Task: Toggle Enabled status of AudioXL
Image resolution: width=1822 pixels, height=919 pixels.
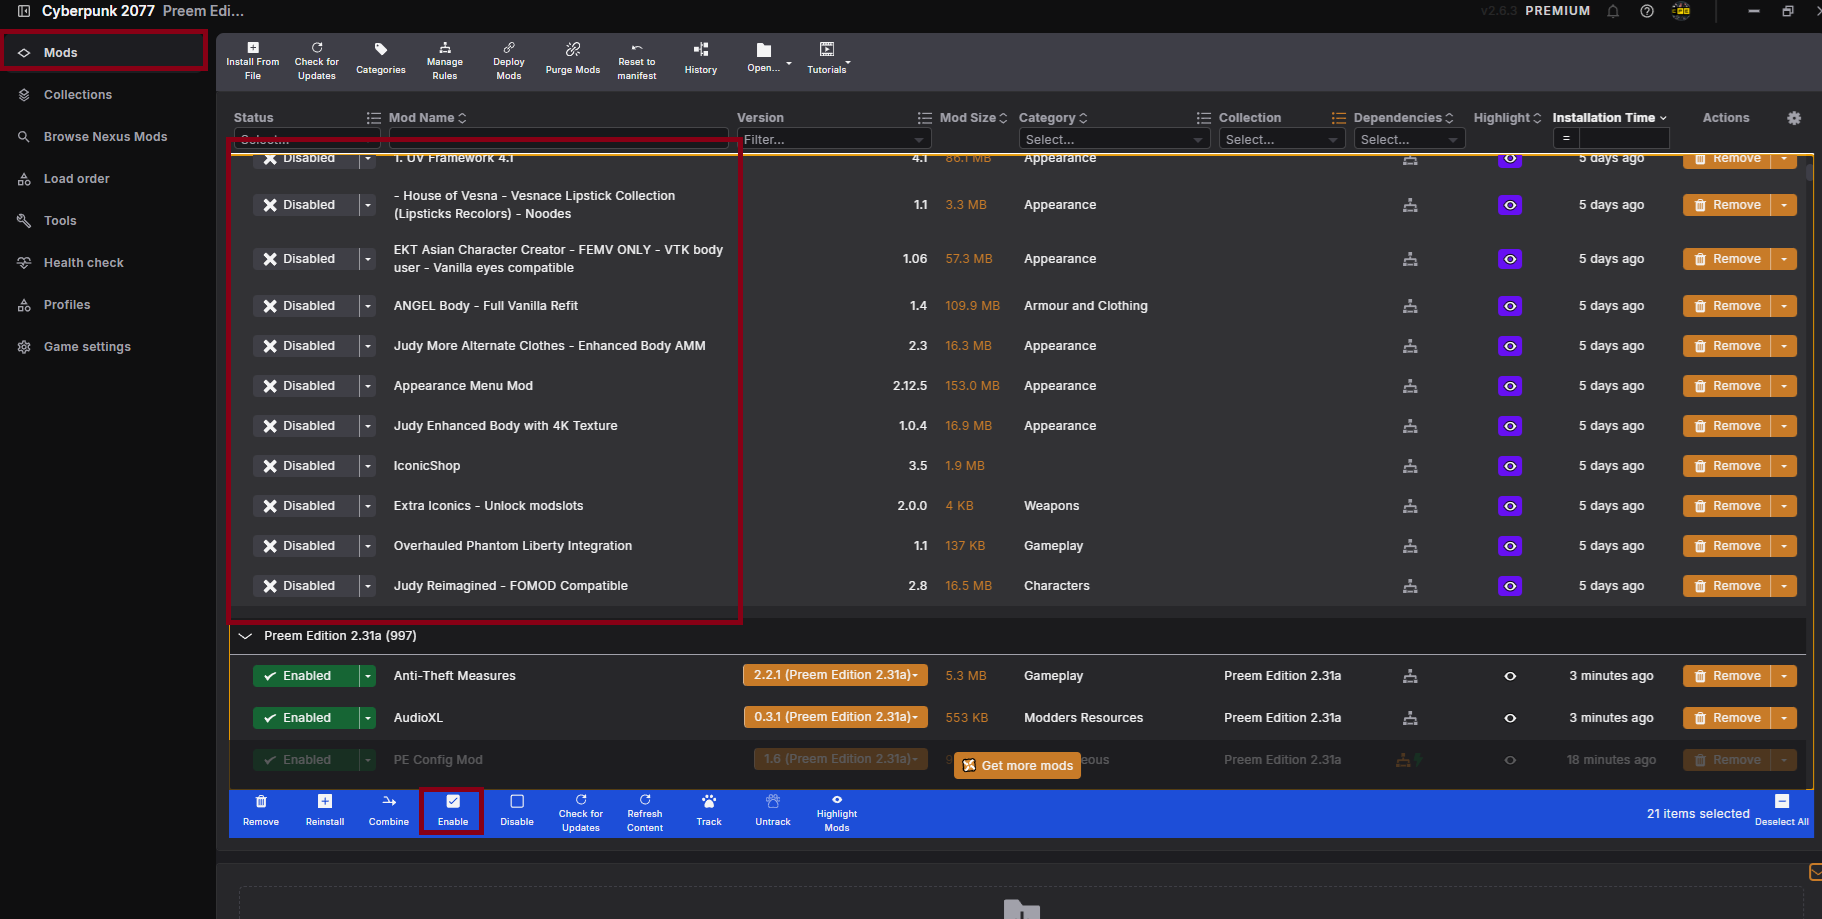Action: tap(305, 718)
